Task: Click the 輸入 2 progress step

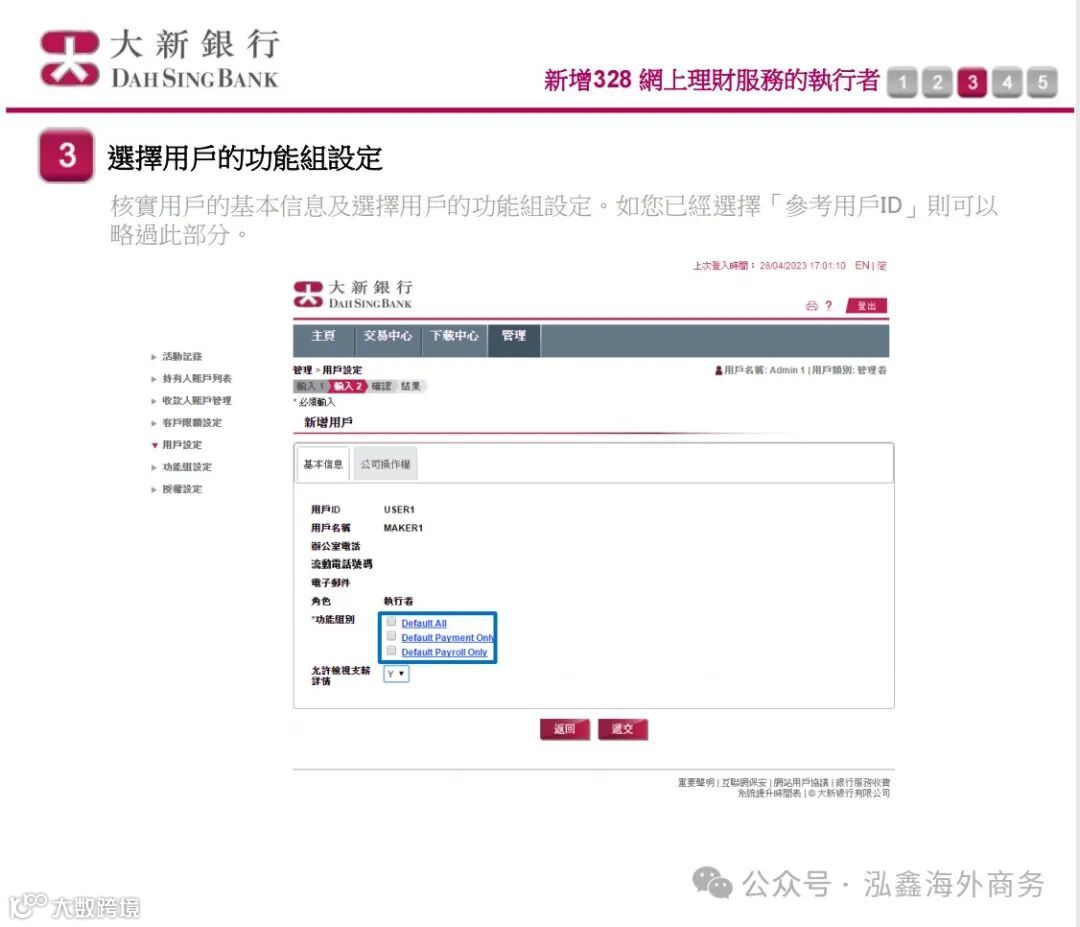Action: click(x=348, y=386)
